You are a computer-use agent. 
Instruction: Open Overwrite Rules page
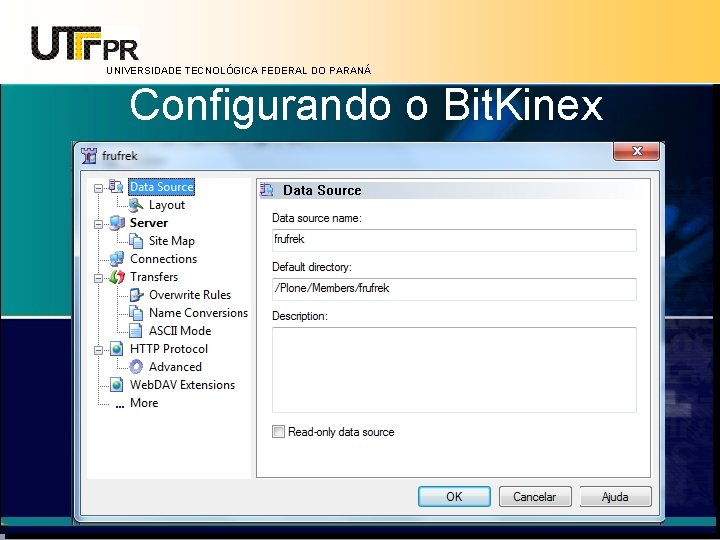(x=190, y=295)
